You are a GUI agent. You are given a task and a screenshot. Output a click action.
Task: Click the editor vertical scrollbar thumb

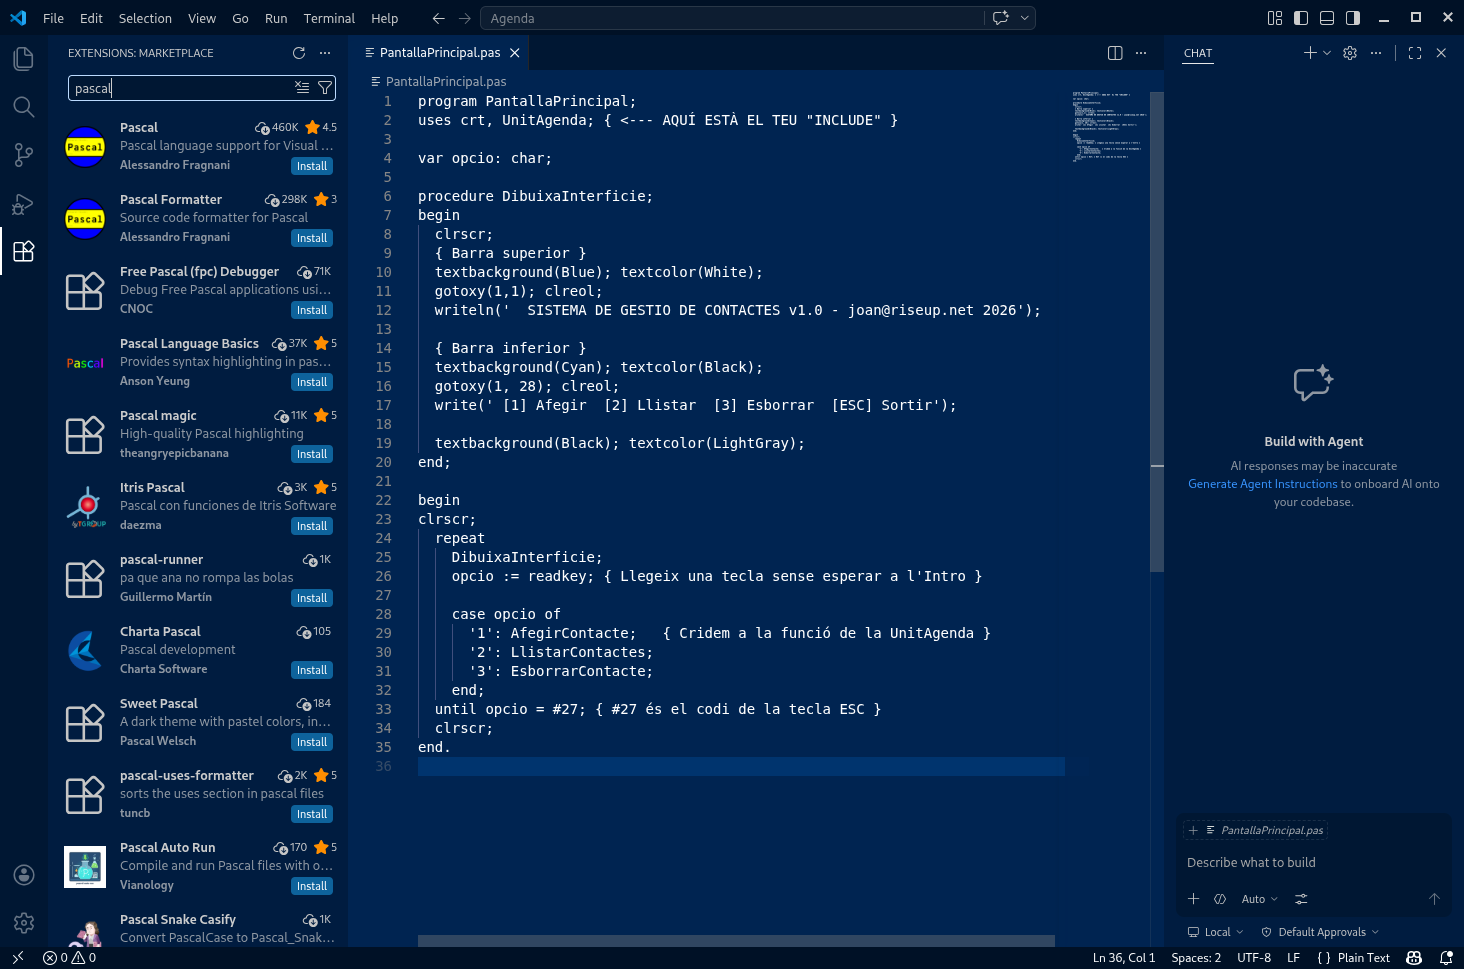(x=1157, y=331)
